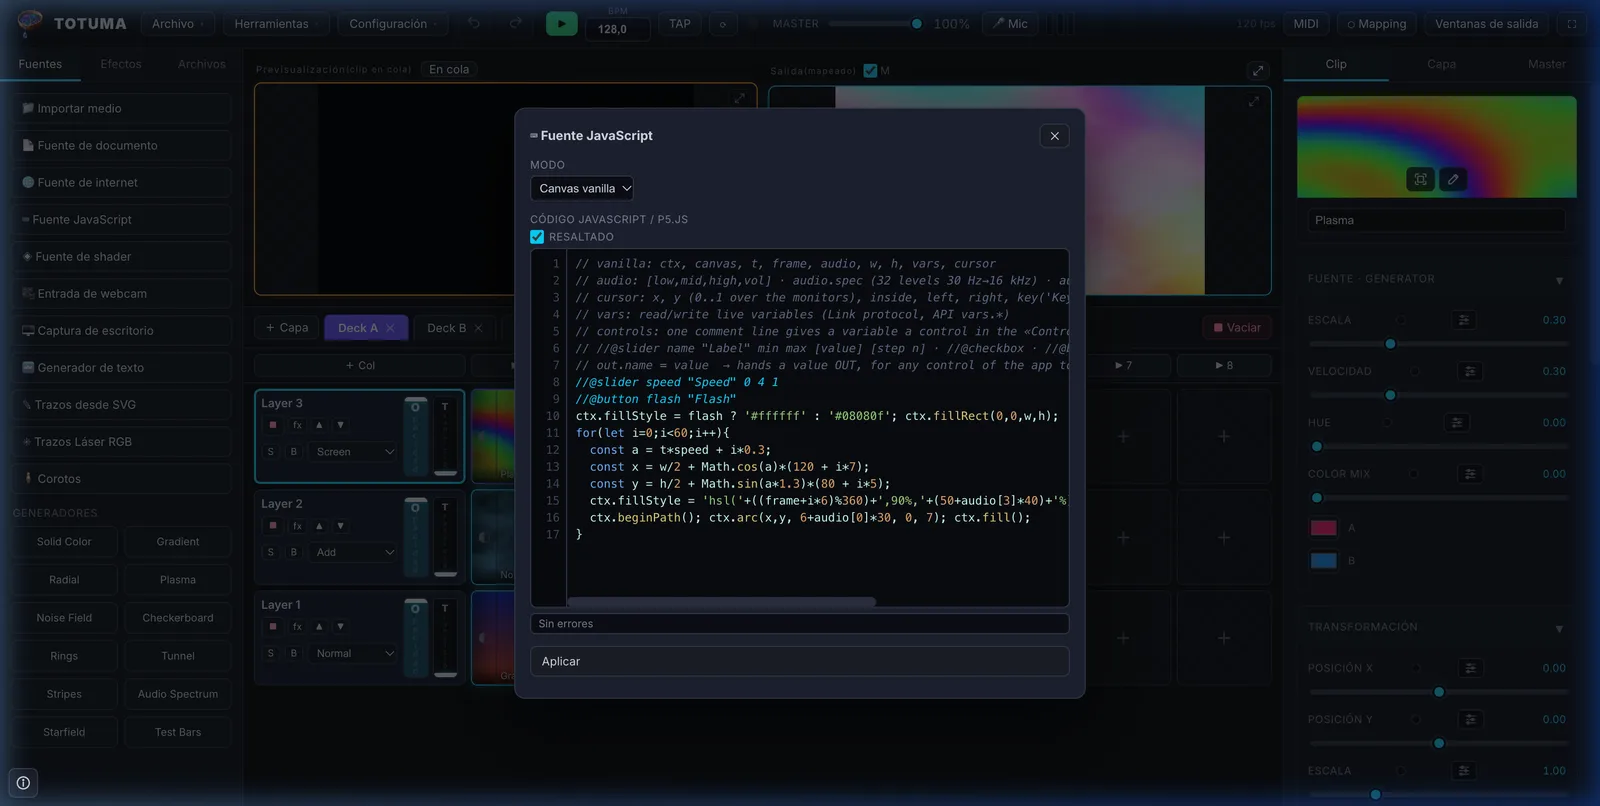Viewport: 1600px width, 806px height.
Task: Switch to the Archivos tab
Action: 202,64
